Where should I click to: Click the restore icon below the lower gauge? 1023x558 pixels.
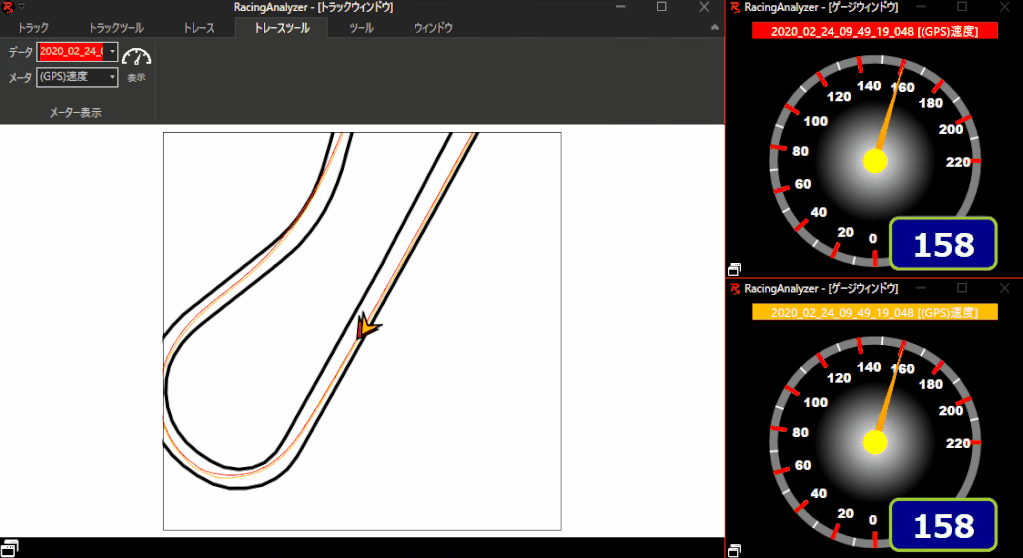coord(735,549)
